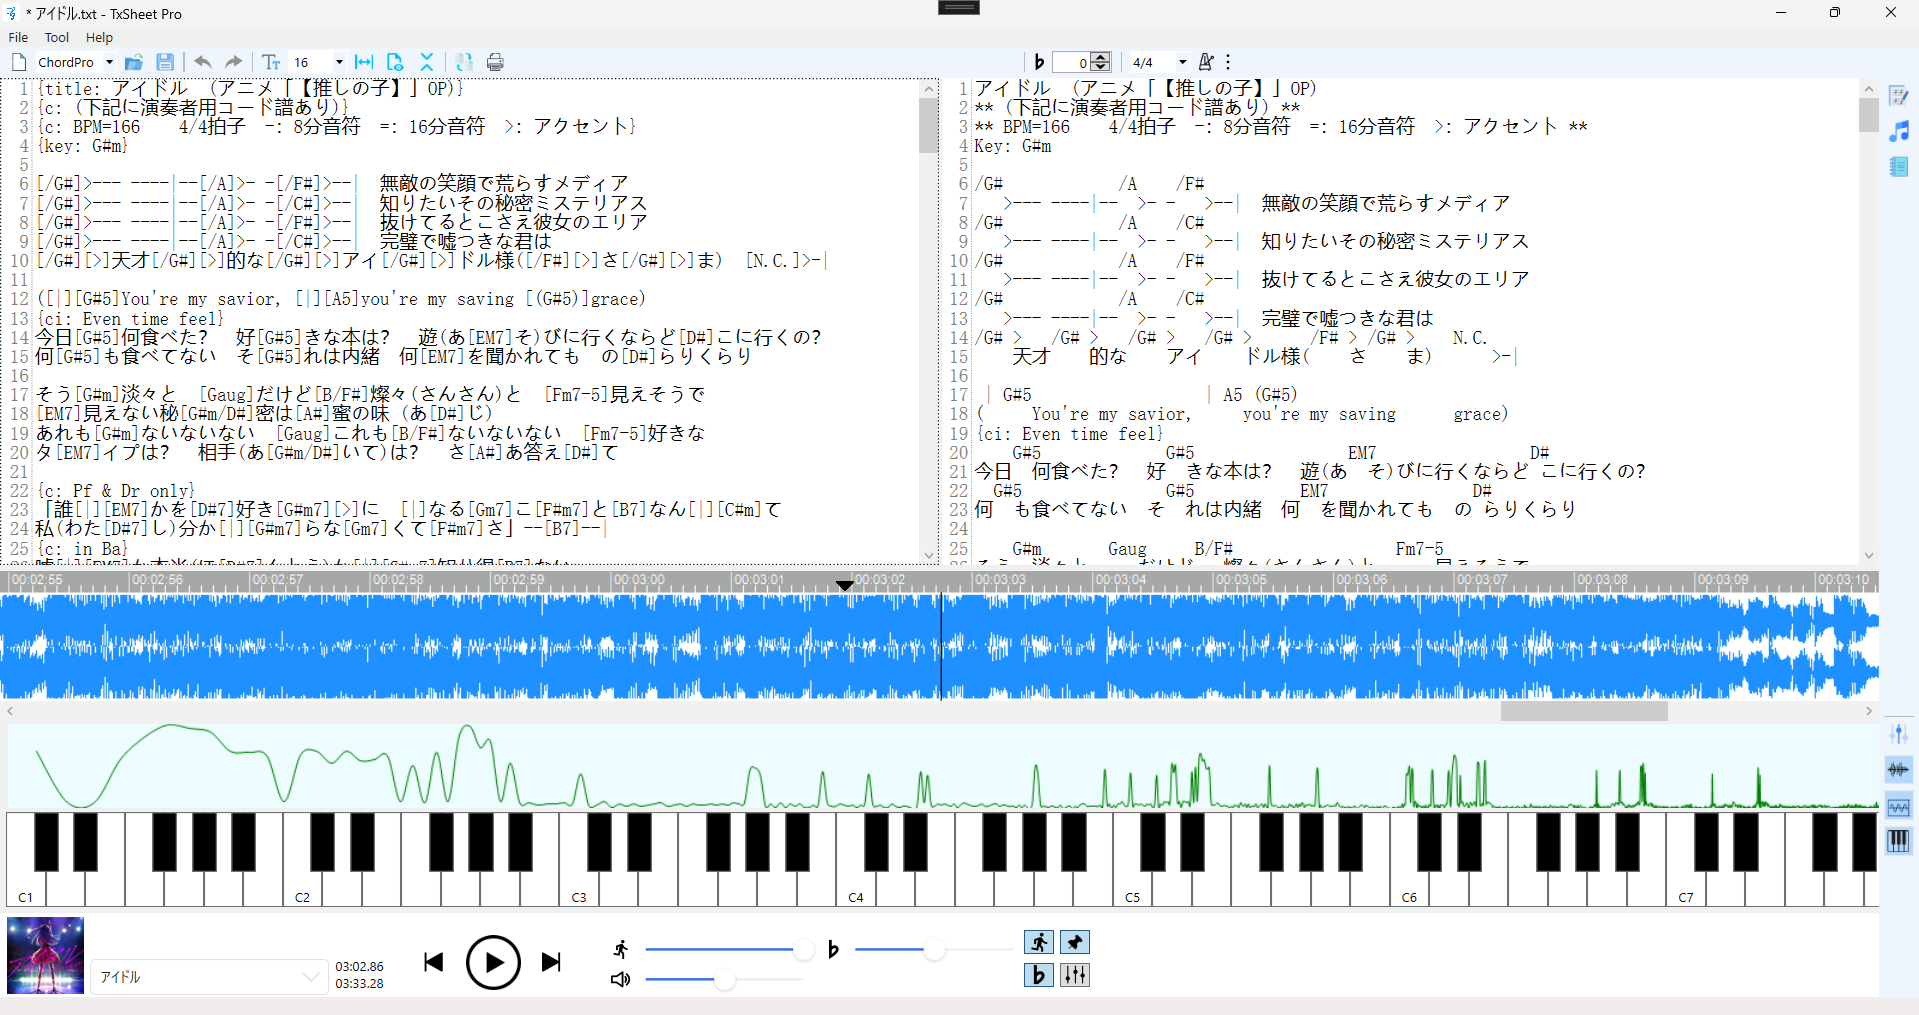Screen dimensions: 1919x1015
Task: Show the piano keyboard view icon
Action: 1898,841
